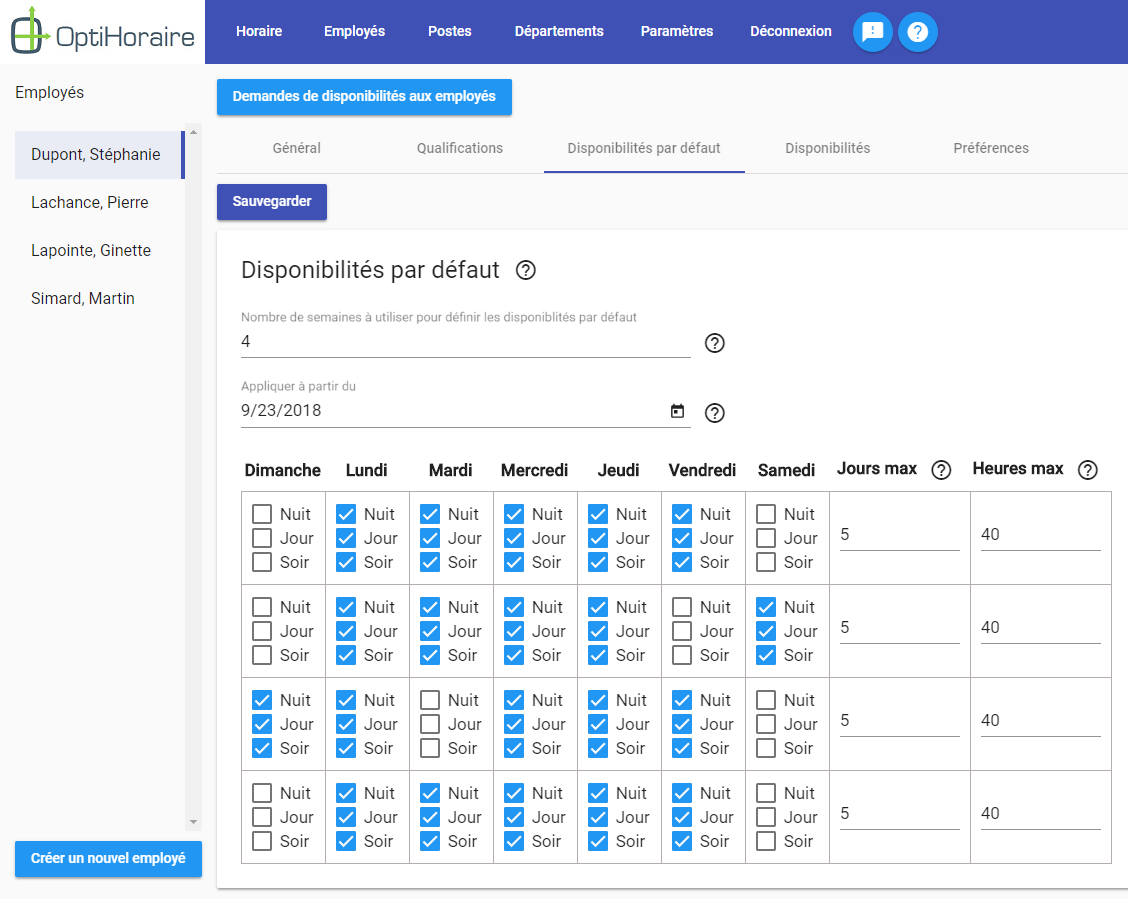The image size is (1128, 899).
Task: Check Samedi Jour in week one
Action: 766,538
